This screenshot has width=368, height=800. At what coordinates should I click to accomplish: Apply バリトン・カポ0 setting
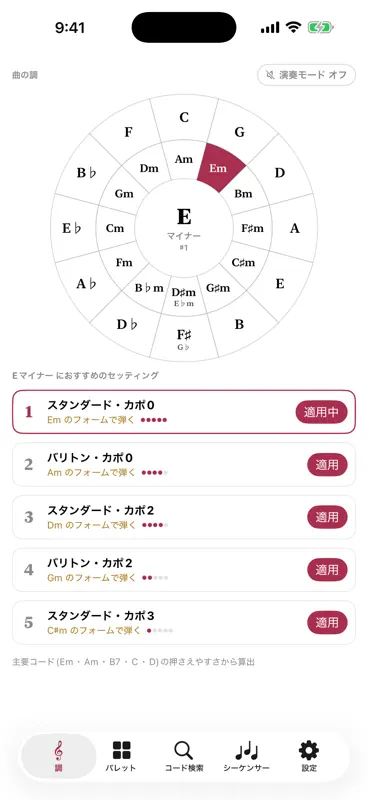point(327,465)
